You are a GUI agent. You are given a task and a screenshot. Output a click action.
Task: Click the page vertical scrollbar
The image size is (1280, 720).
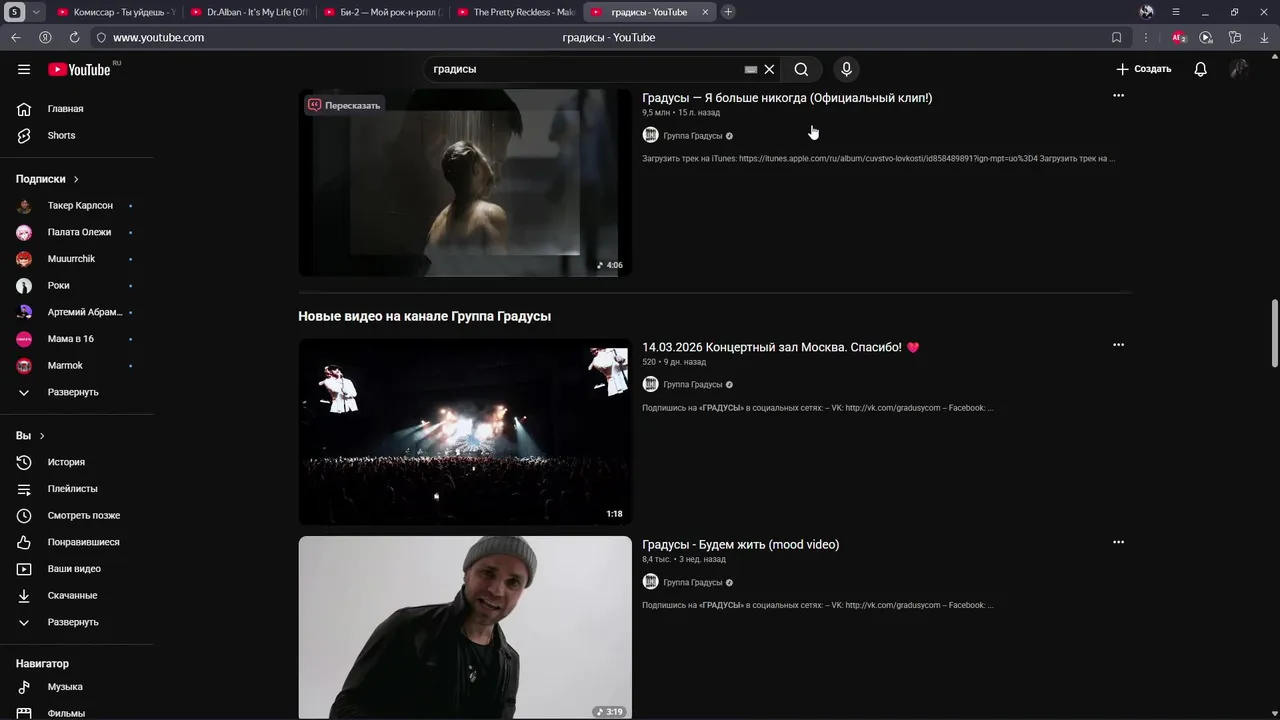tap(1274, 333)
